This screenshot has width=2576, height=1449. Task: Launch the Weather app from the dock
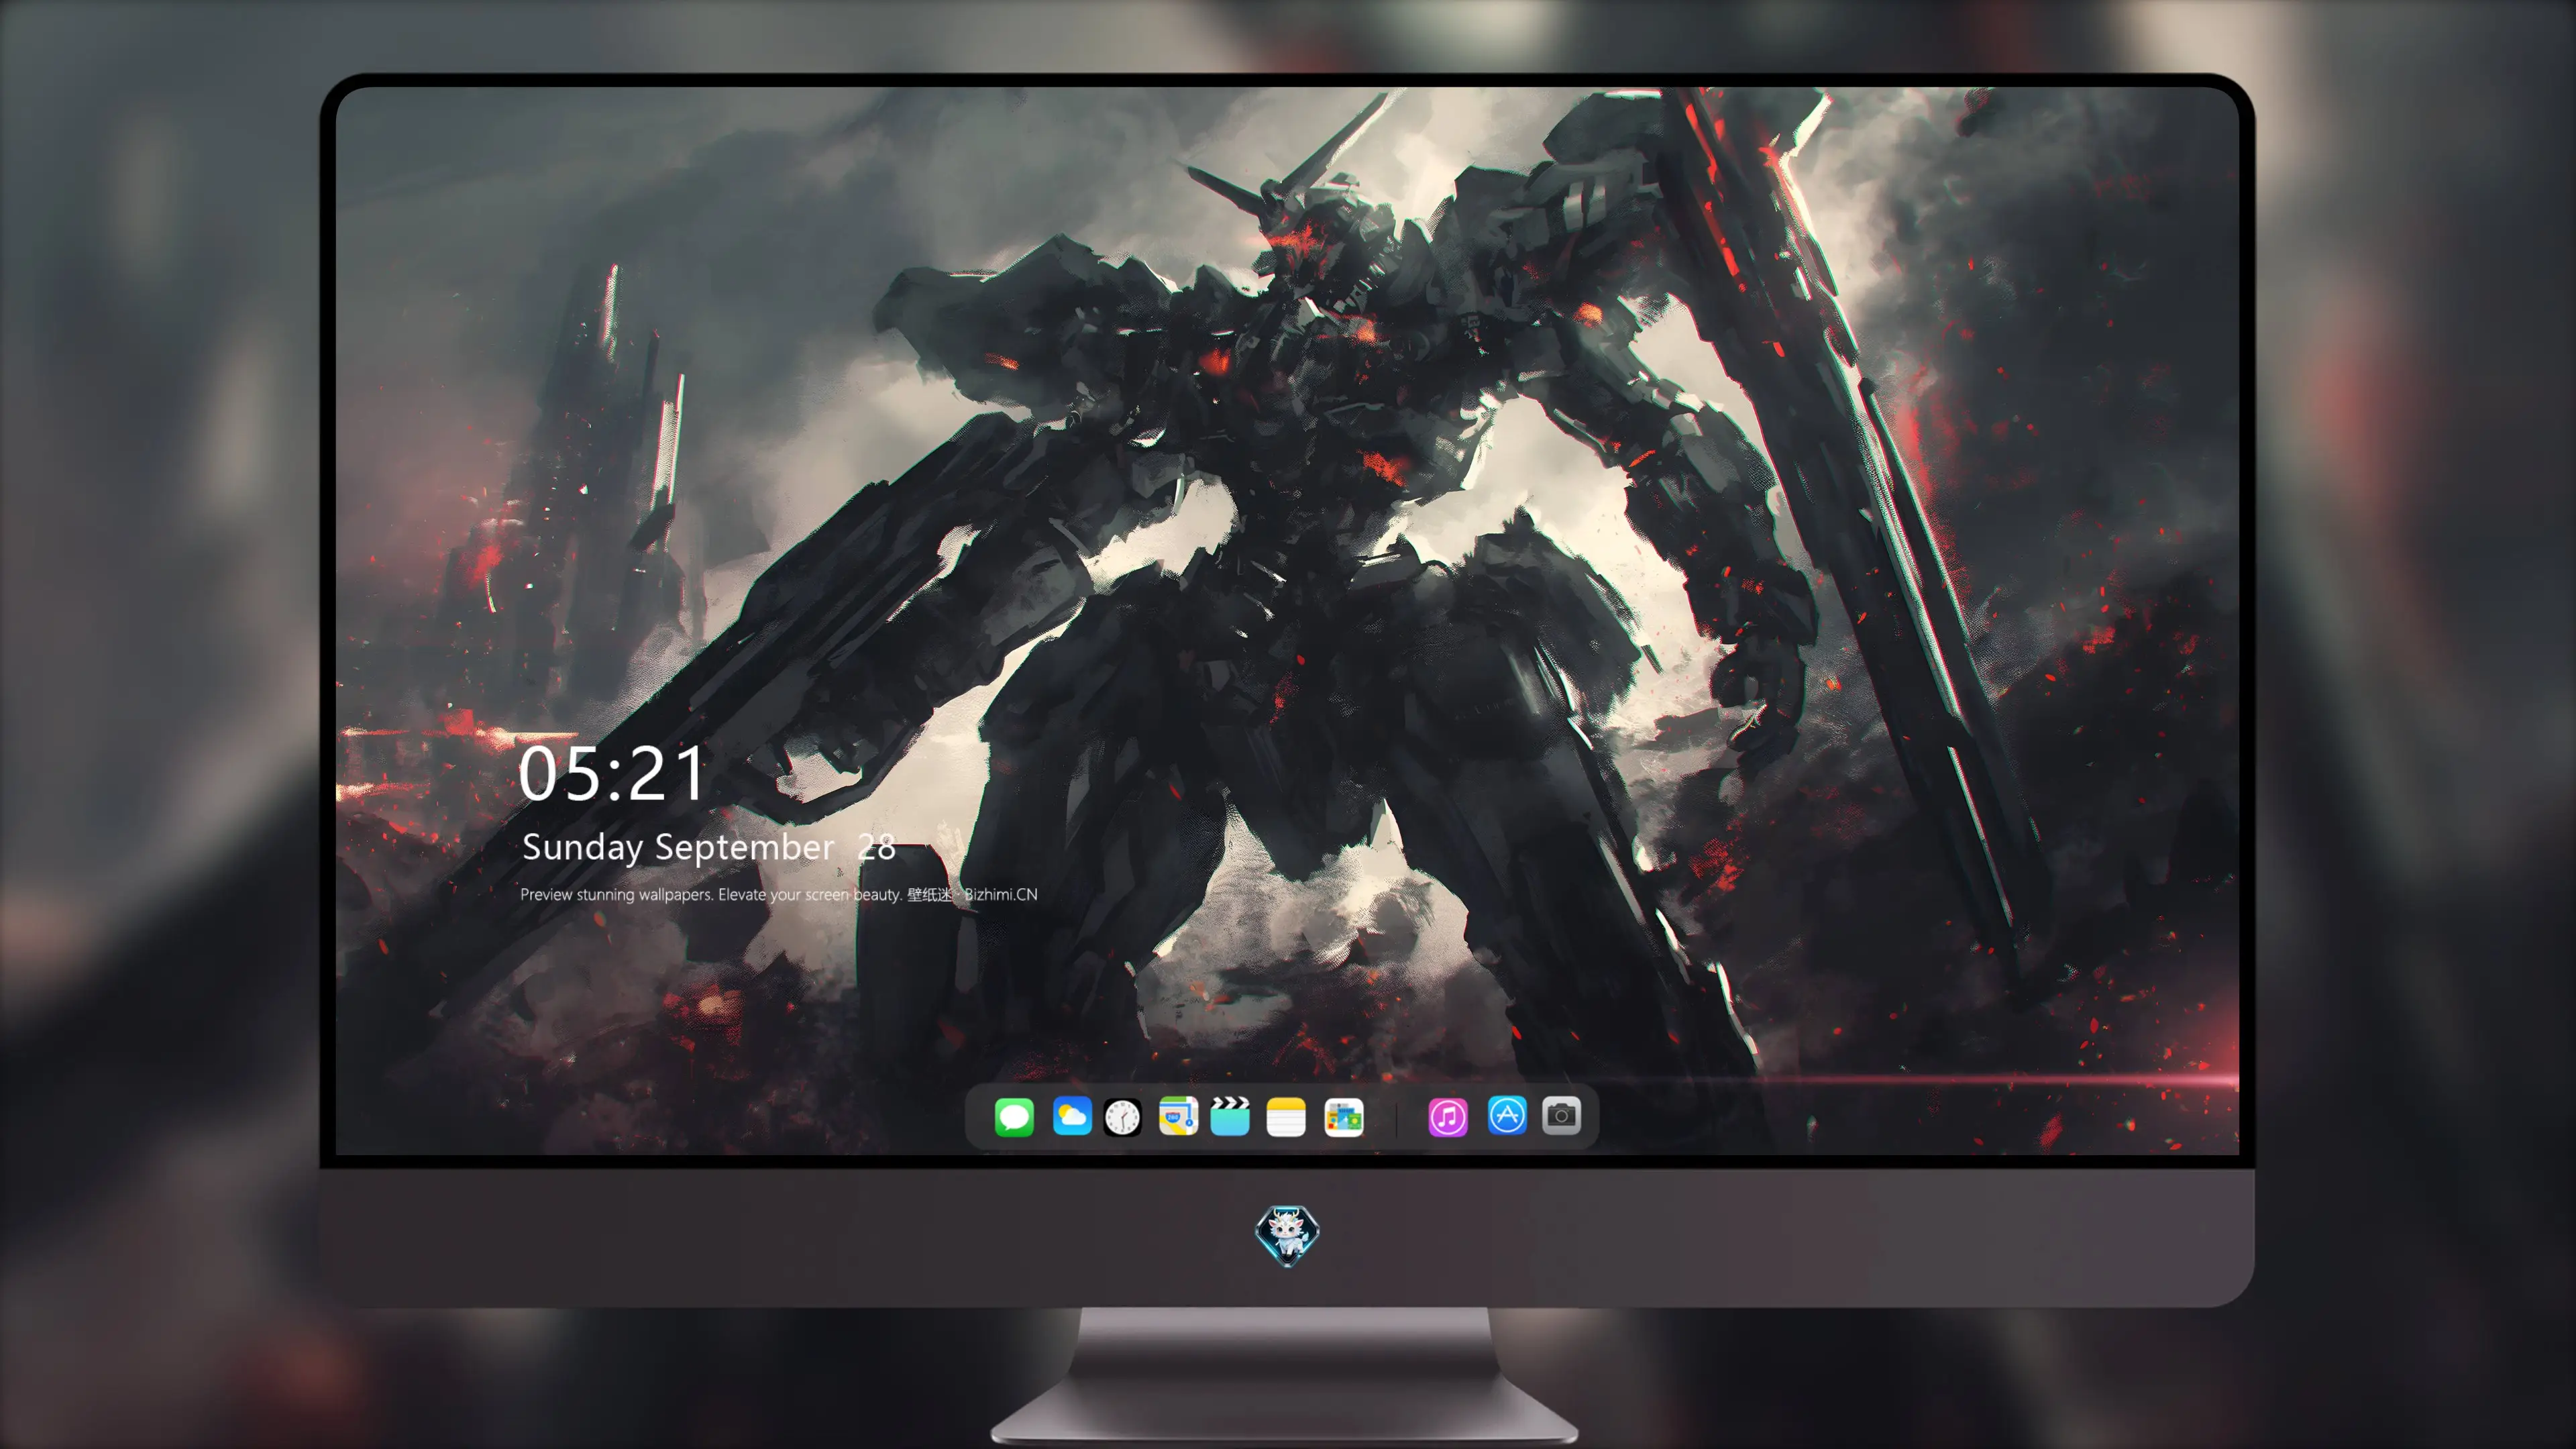point(1072,1116)
